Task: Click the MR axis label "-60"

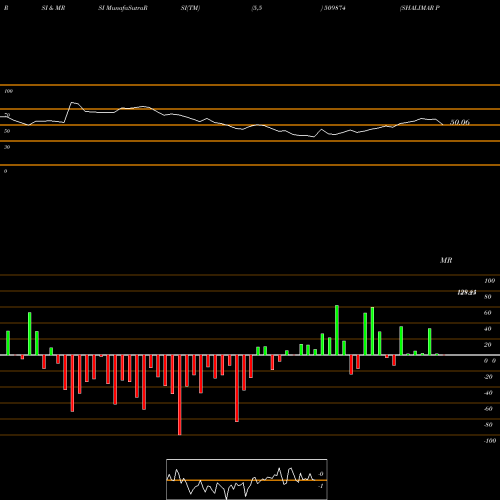Action: (x=488, y=409)
